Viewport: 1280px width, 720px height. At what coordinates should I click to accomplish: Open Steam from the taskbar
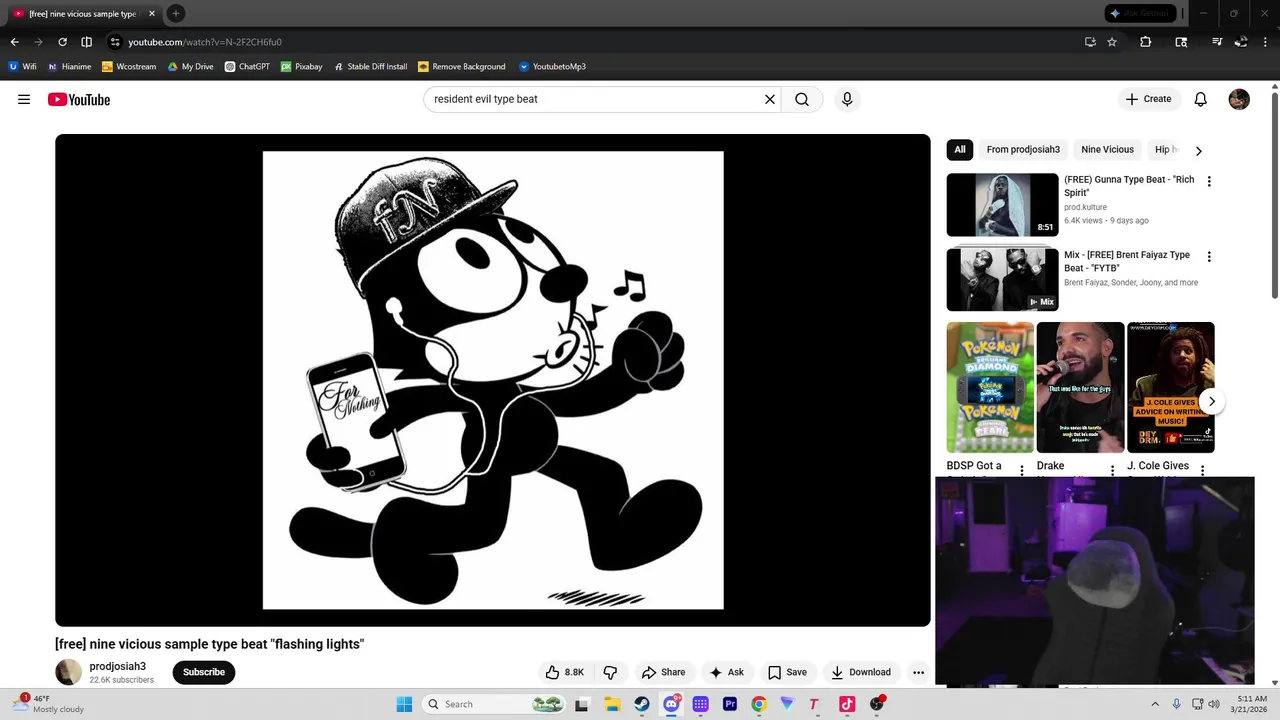pyautogui.click(x=642, y=704)
